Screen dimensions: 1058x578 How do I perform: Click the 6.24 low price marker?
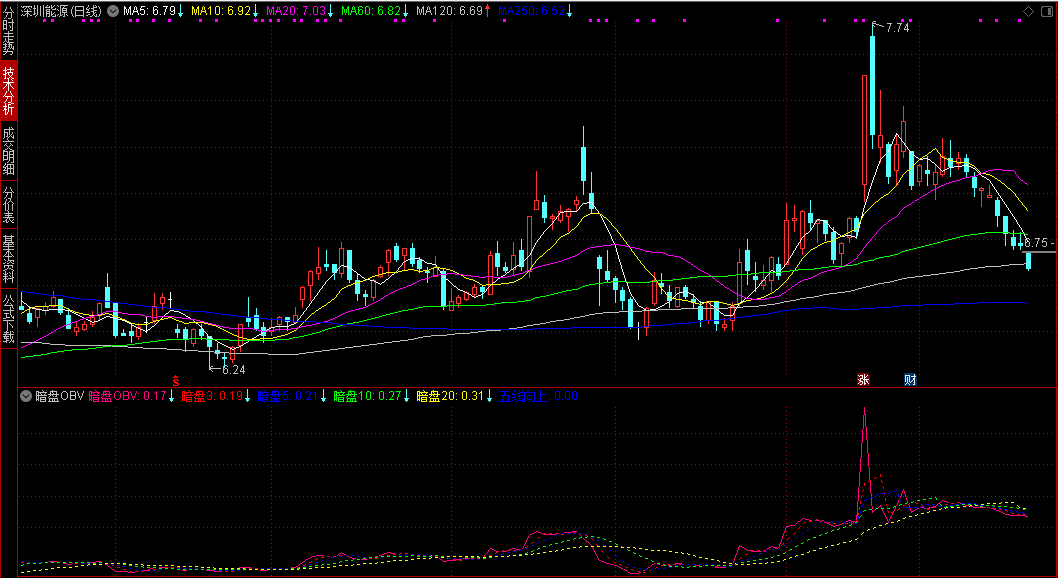(x=233, y=369)
